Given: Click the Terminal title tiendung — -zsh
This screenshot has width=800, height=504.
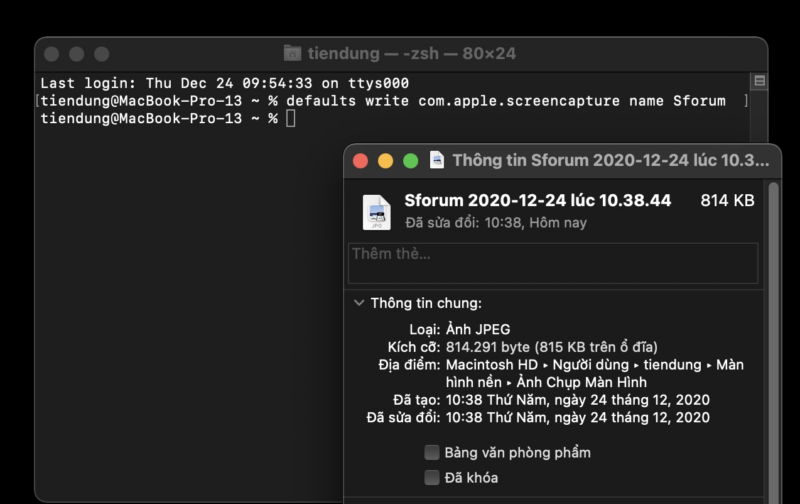Looking at the screenshot, I should point(412,53).
